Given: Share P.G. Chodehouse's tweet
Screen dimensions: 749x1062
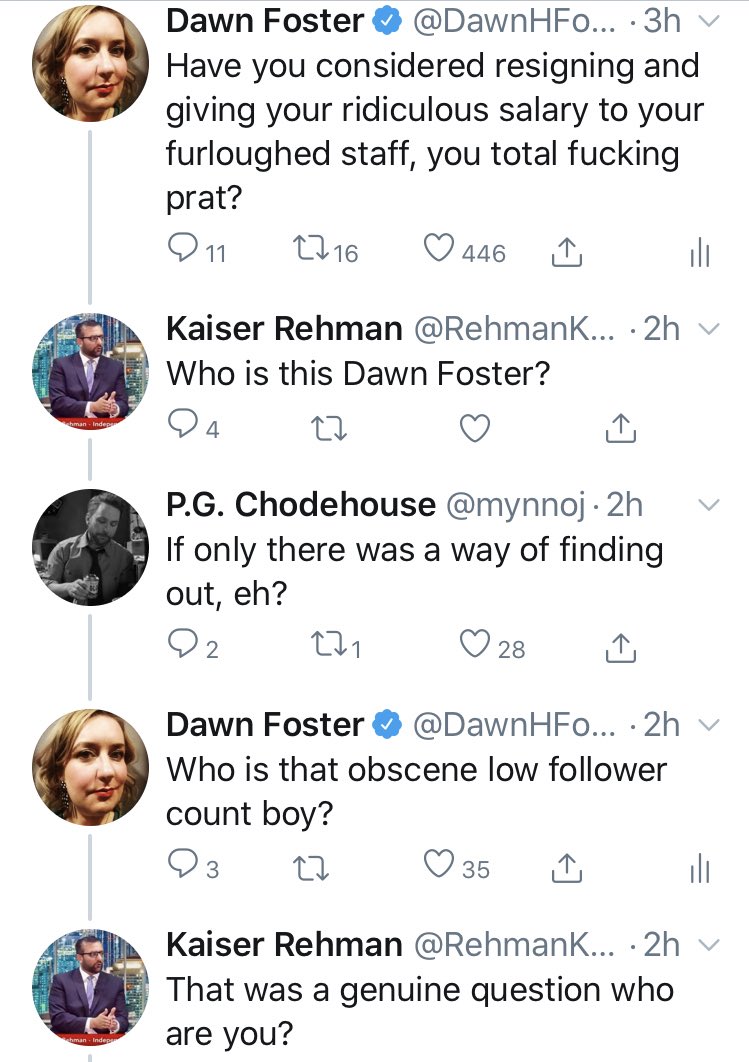Looking at the screenshot, I should (621, 648).
